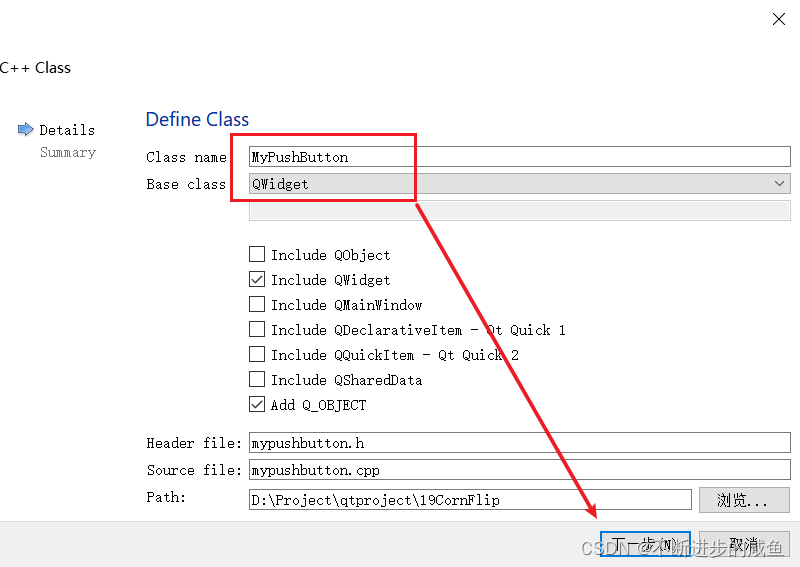Click the Source file field mypushbutton.cpp
The image size is (800, 567).
[x=519, y=470]
